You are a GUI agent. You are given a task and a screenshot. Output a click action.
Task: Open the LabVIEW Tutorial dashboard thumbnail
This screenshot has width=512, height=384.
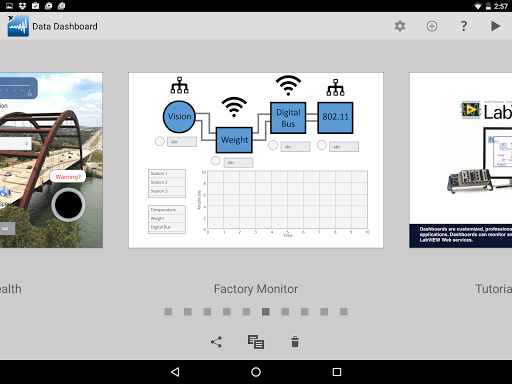pyautogui.click(x=461, y=160)
